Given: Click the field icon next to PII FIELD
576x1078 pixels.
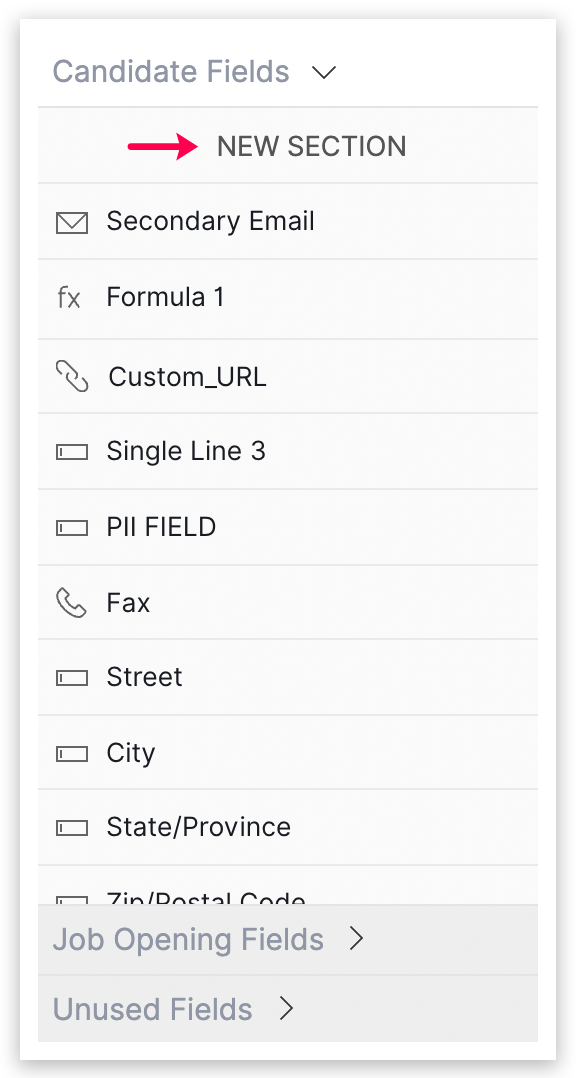Looking at the screenshot, I should 71,527.
